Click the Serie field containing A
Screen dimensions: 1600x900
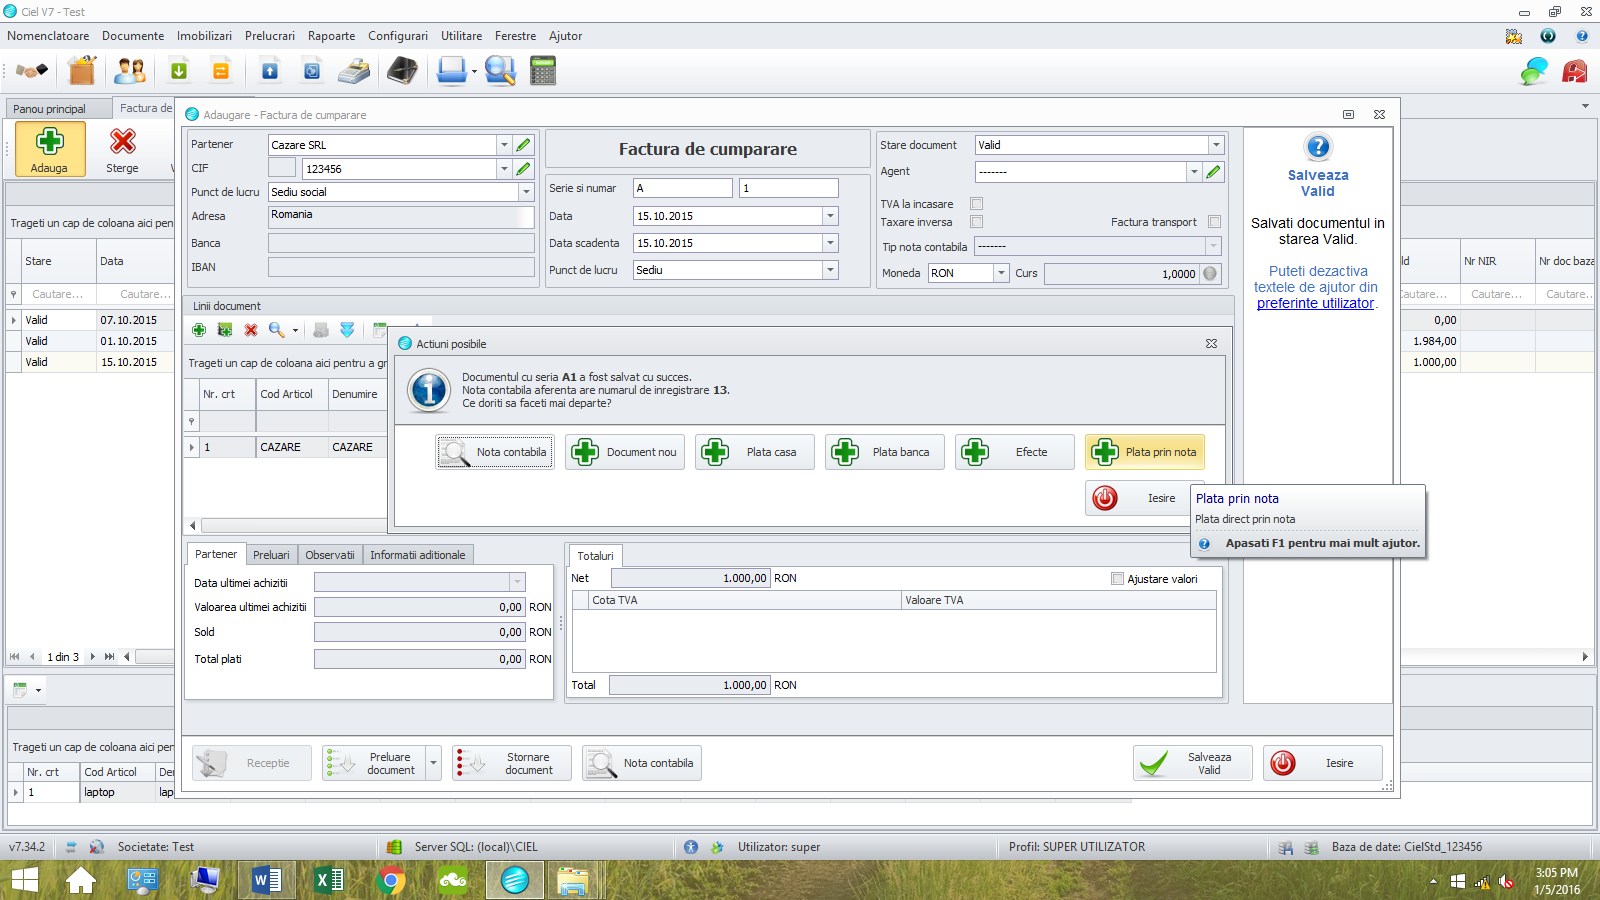[683, 188]
